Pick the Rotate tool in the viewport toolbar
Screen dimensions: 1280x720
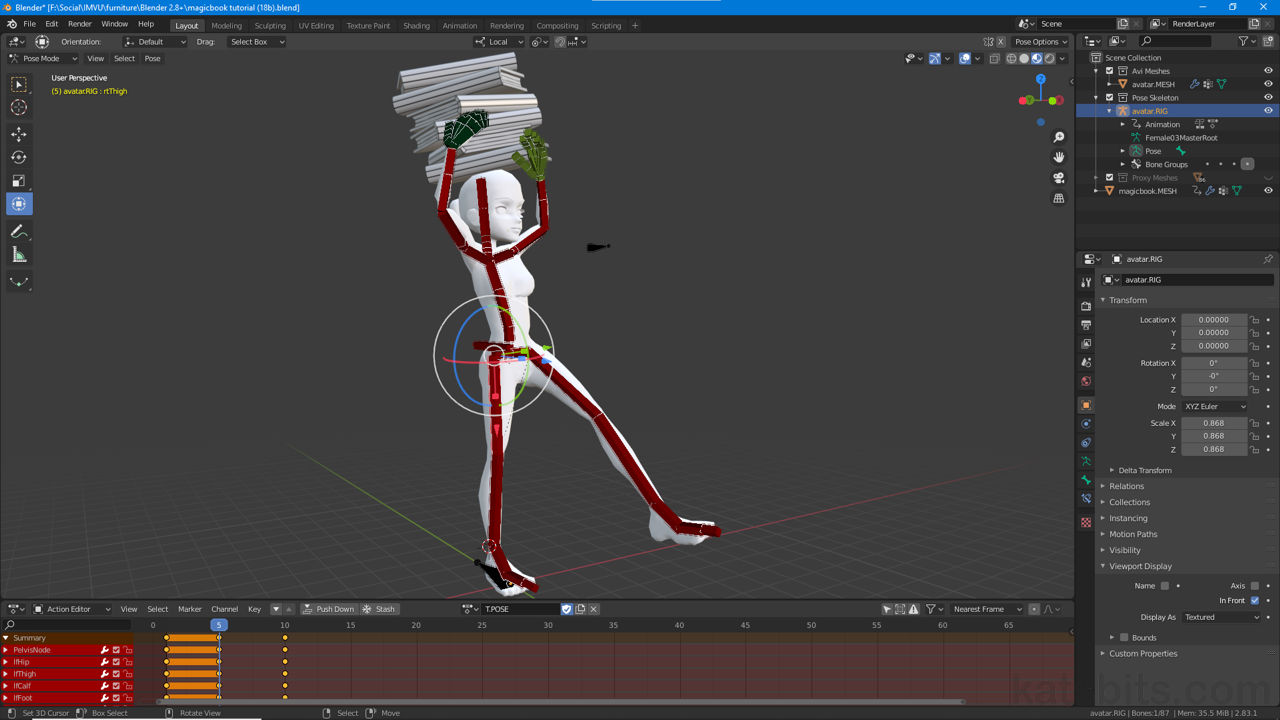coord(19,157)
